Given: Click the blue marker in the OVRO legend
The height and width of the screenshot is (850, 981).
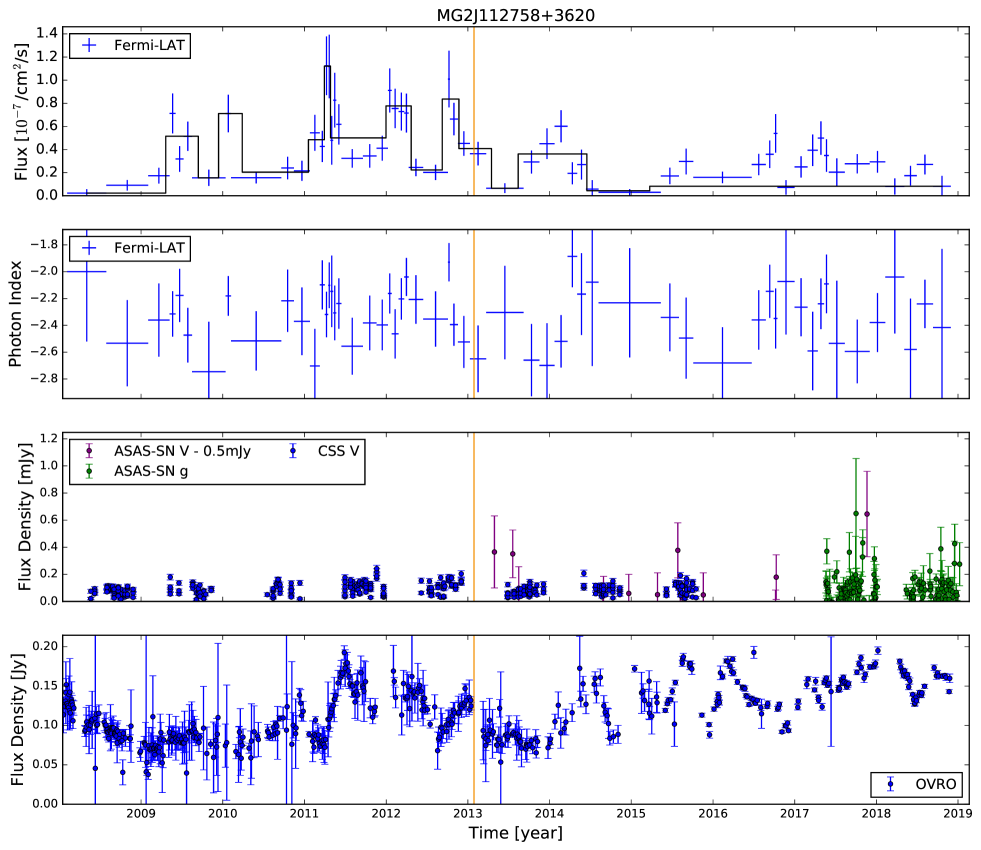Looking at the screenshot, I should coord(891,784).
